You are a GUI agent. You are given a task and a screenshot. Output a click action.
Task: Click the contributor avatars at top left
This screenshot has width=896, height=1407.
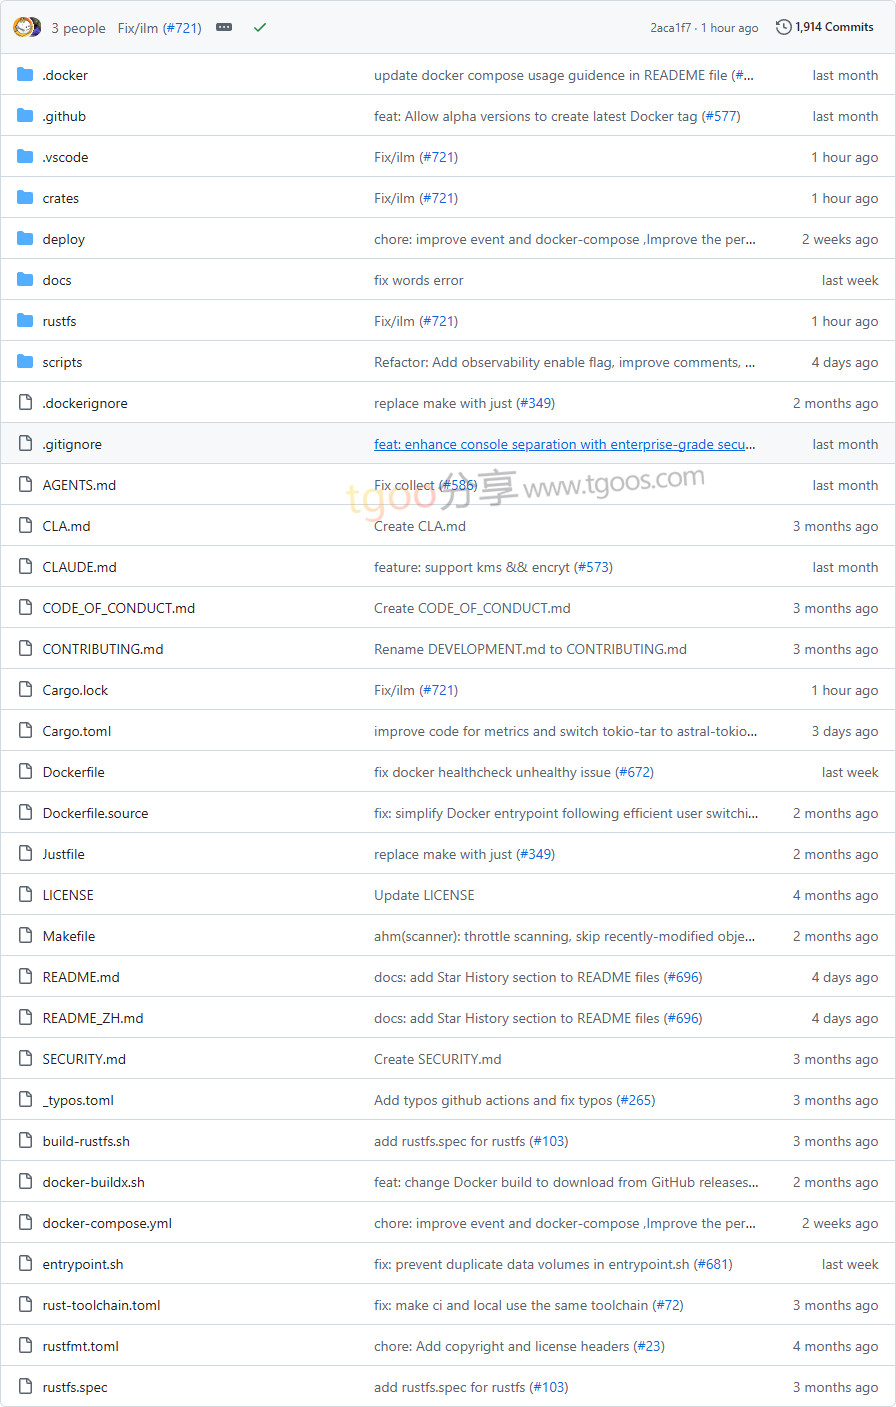tap(27, 27)
